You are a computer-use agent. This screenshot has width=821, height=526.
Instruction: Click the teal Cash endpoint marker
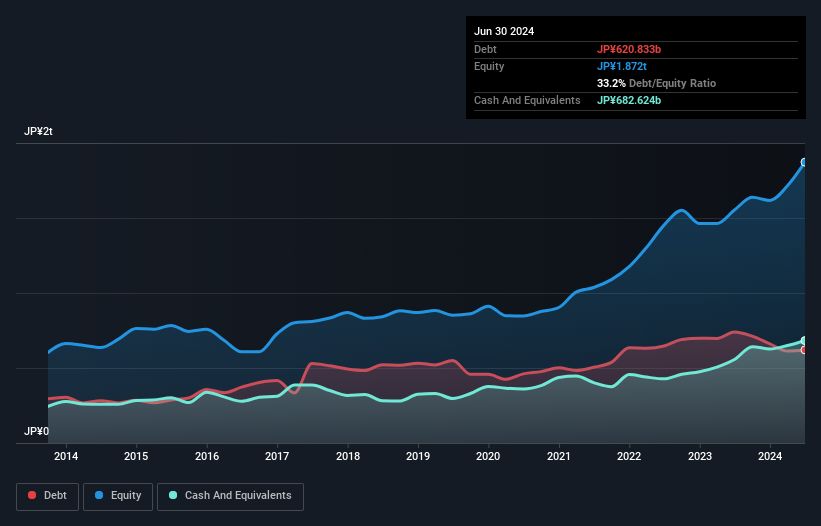point(804,341)
